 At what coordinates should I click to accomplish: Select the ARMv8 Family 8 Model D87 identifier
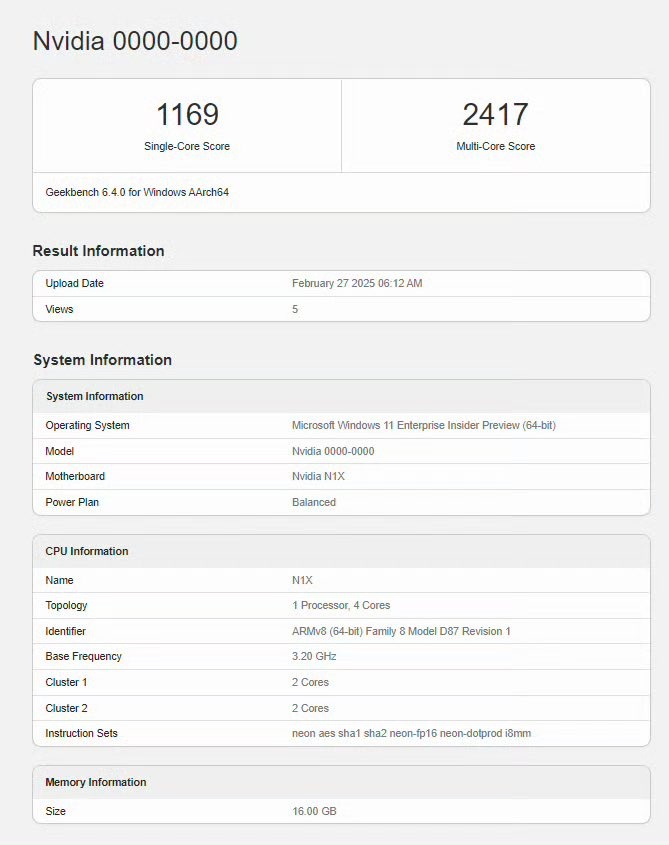(x=401, y=631)
